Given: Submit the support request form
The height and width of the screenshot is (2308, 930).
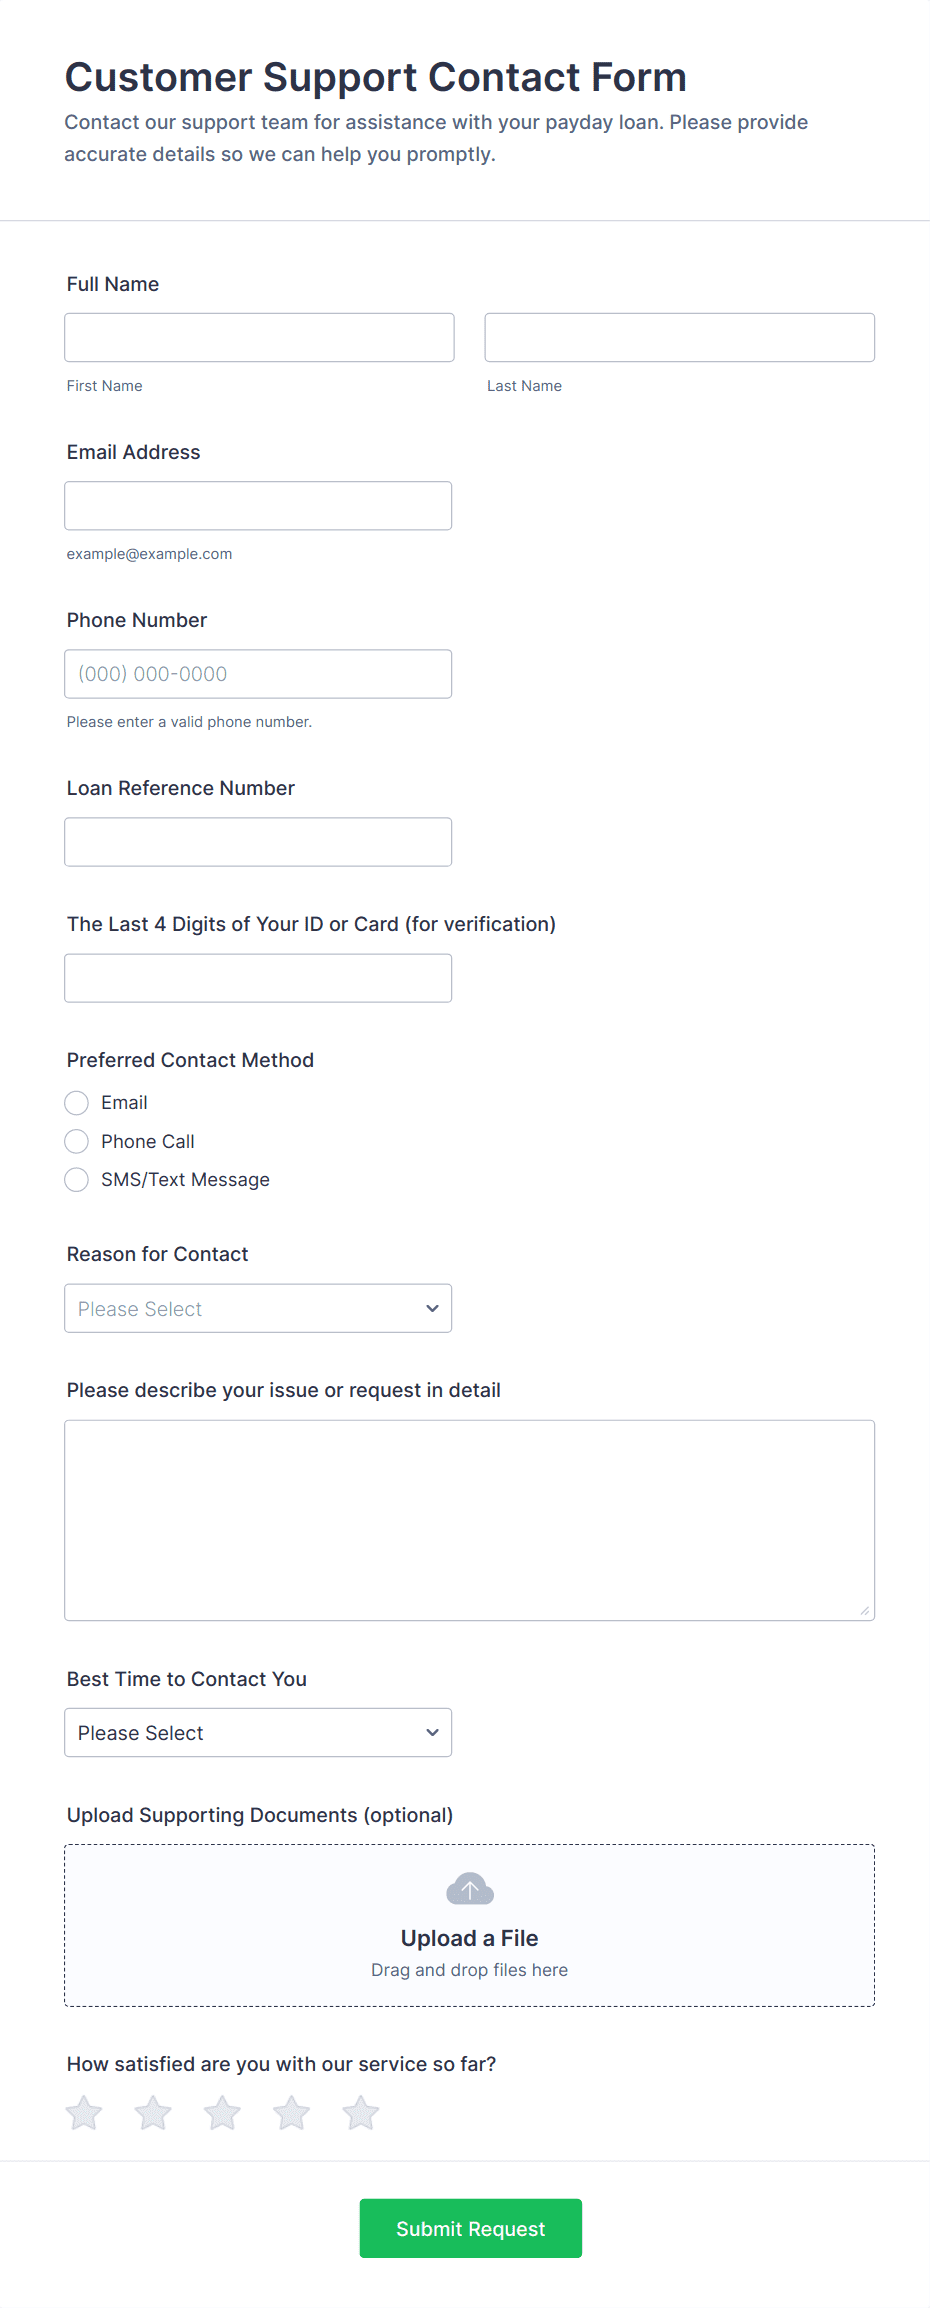Looking at the screenshot, I should tap(470, 2228).
